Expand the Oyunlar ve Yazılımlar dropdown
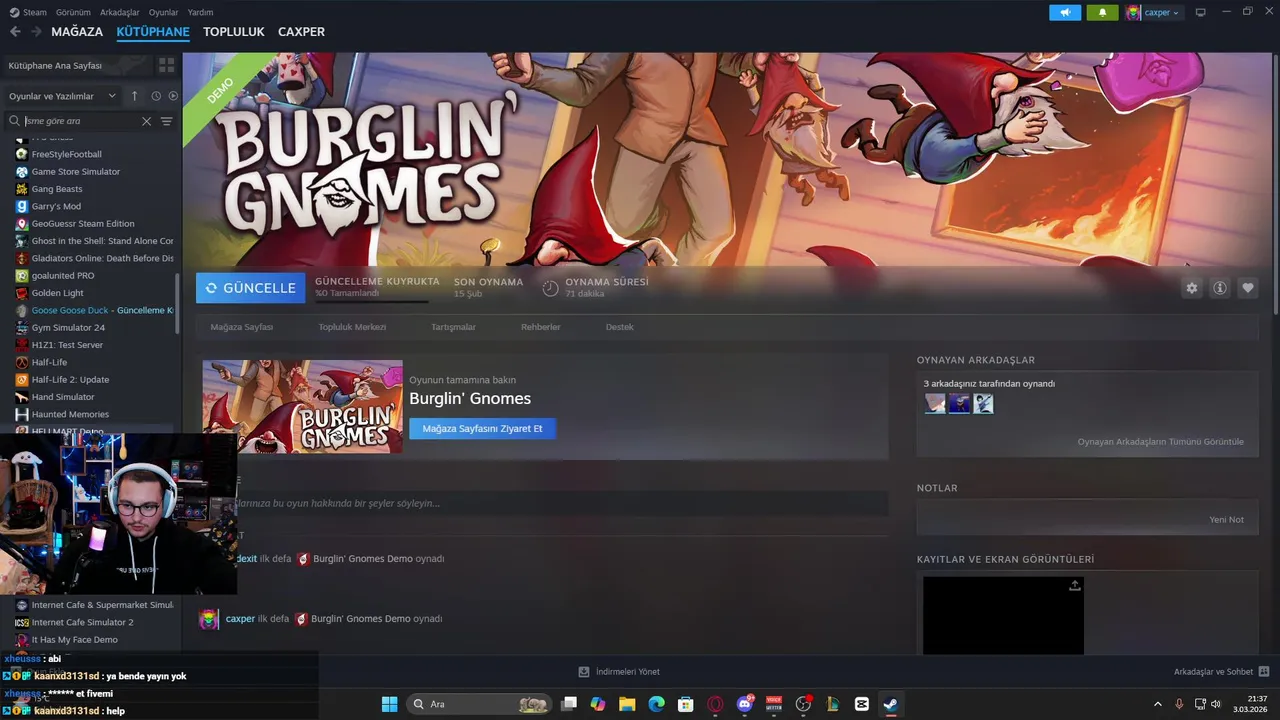 pyautogui.click(x=62, y=96)
